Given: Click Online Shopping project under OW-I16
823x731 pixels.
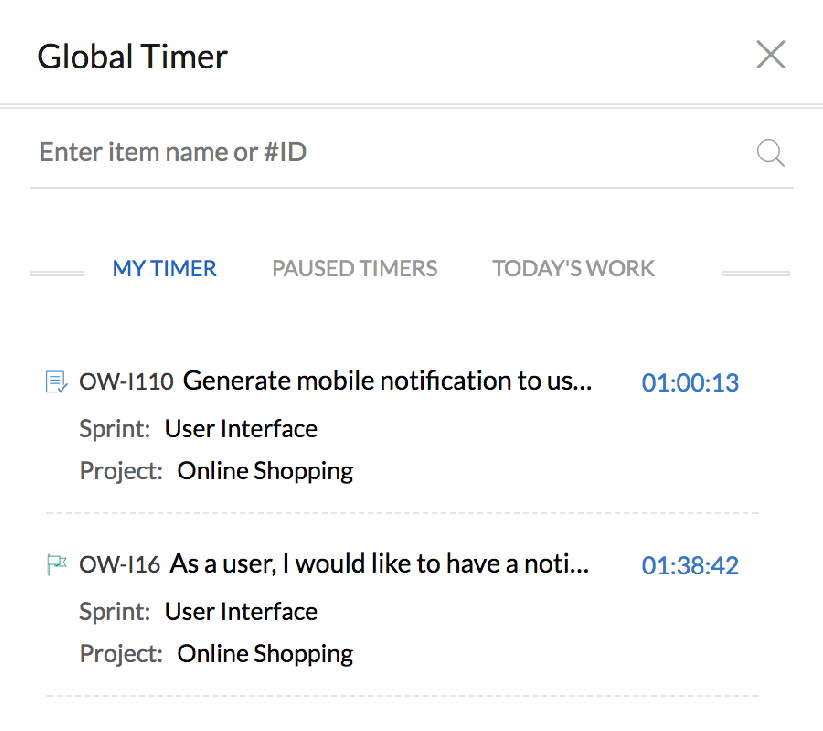Looking at the screenshot, I should click(x=265, y=654).
